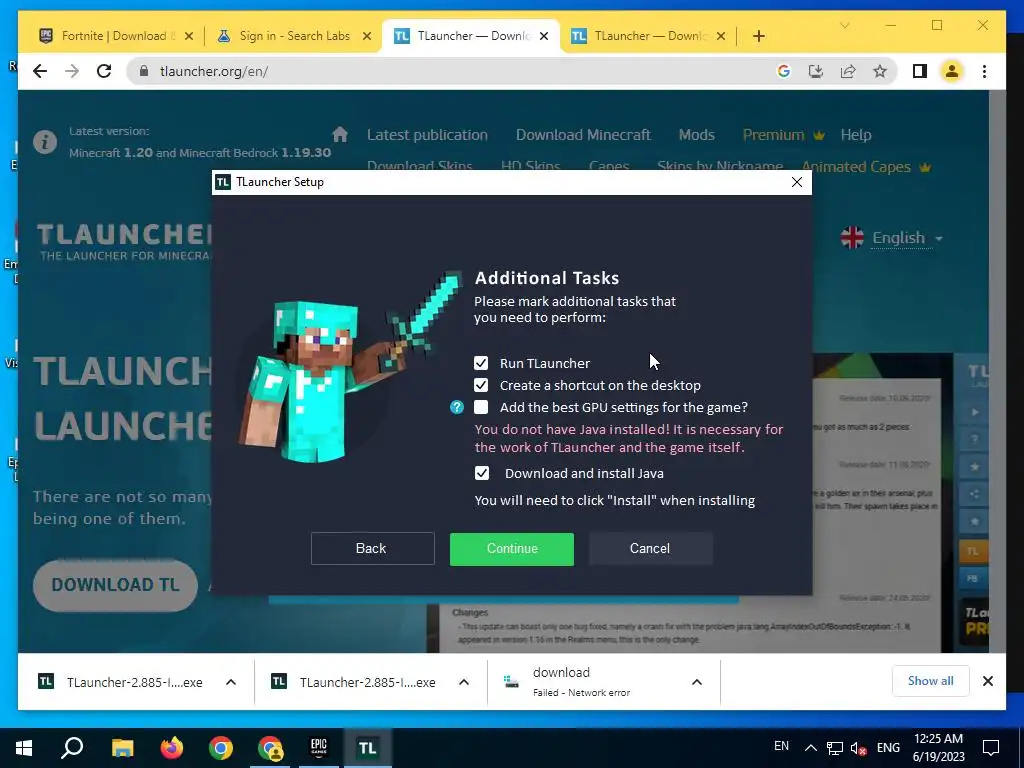Screen dimensions: 1024x768
Task: Click the ENG input language indicator
Action: tap(888, 748)
